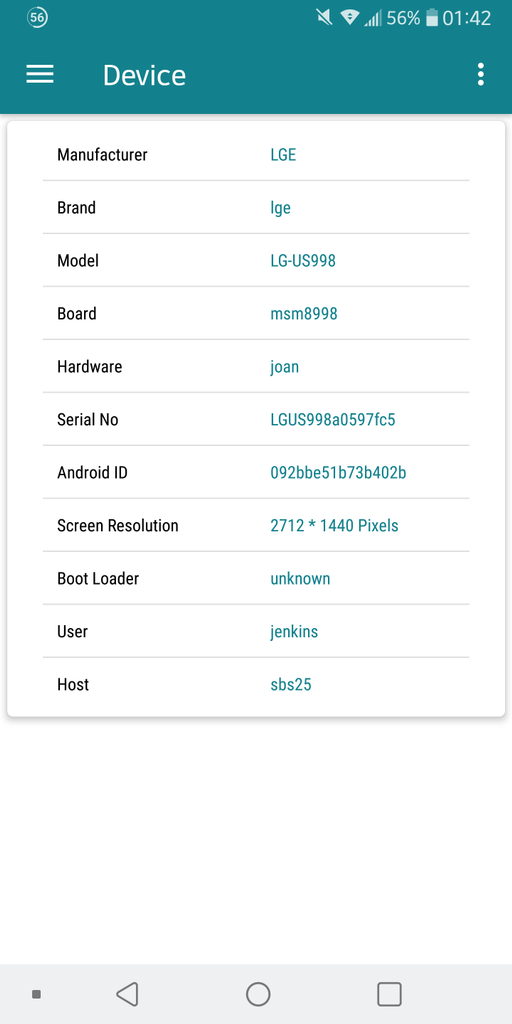The height and width of the screenshot is (1024, 512).
Task: Tap the jenkins user value
Action: tap(295, 632)
